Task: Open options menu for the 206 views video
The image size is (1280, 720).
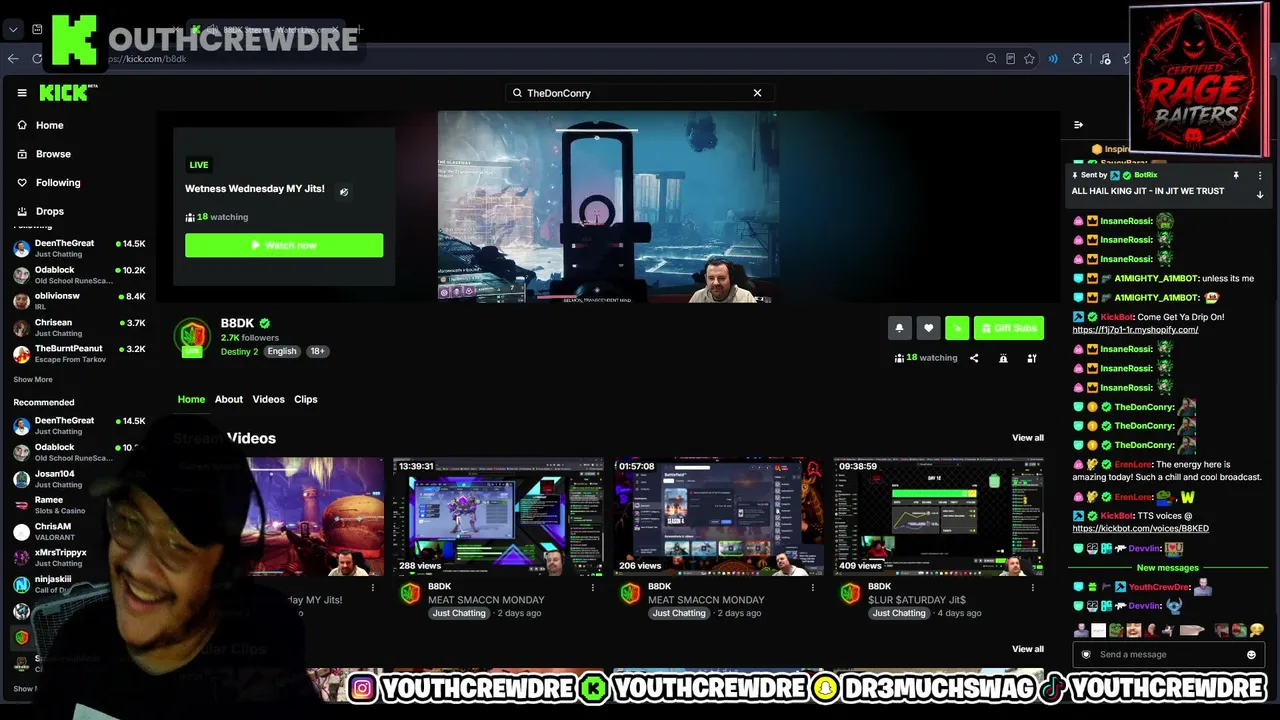Action: tap(813, 588)
